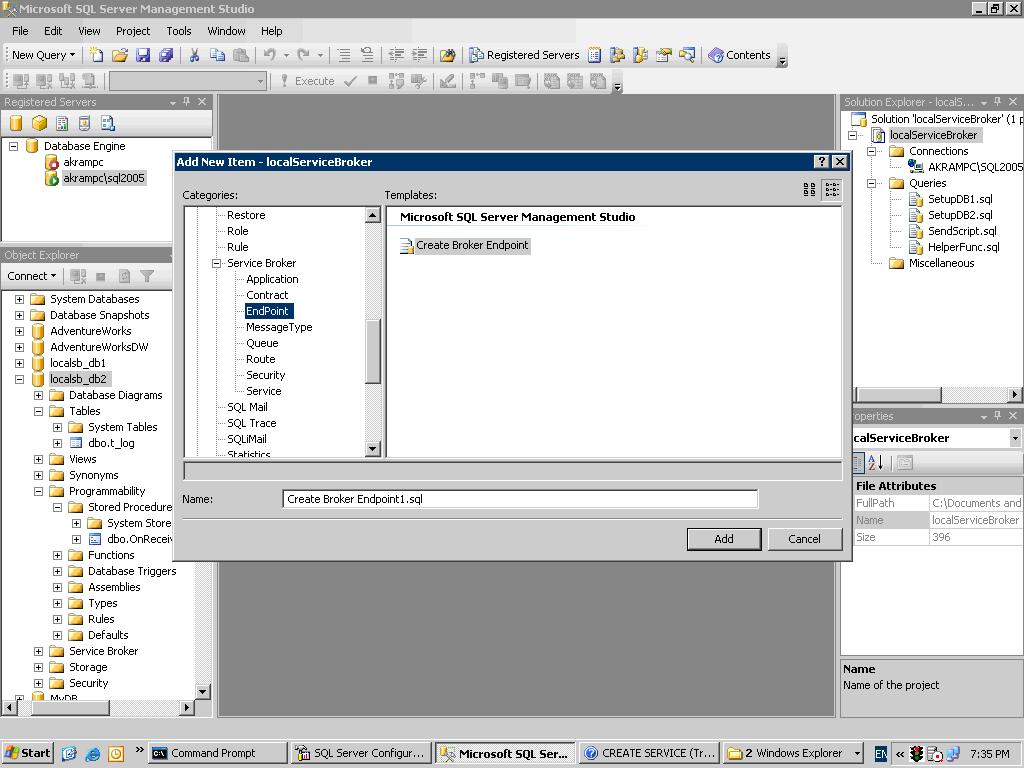Open the Edit menu
Screen dimensions: 1024x768
[53, 31]
